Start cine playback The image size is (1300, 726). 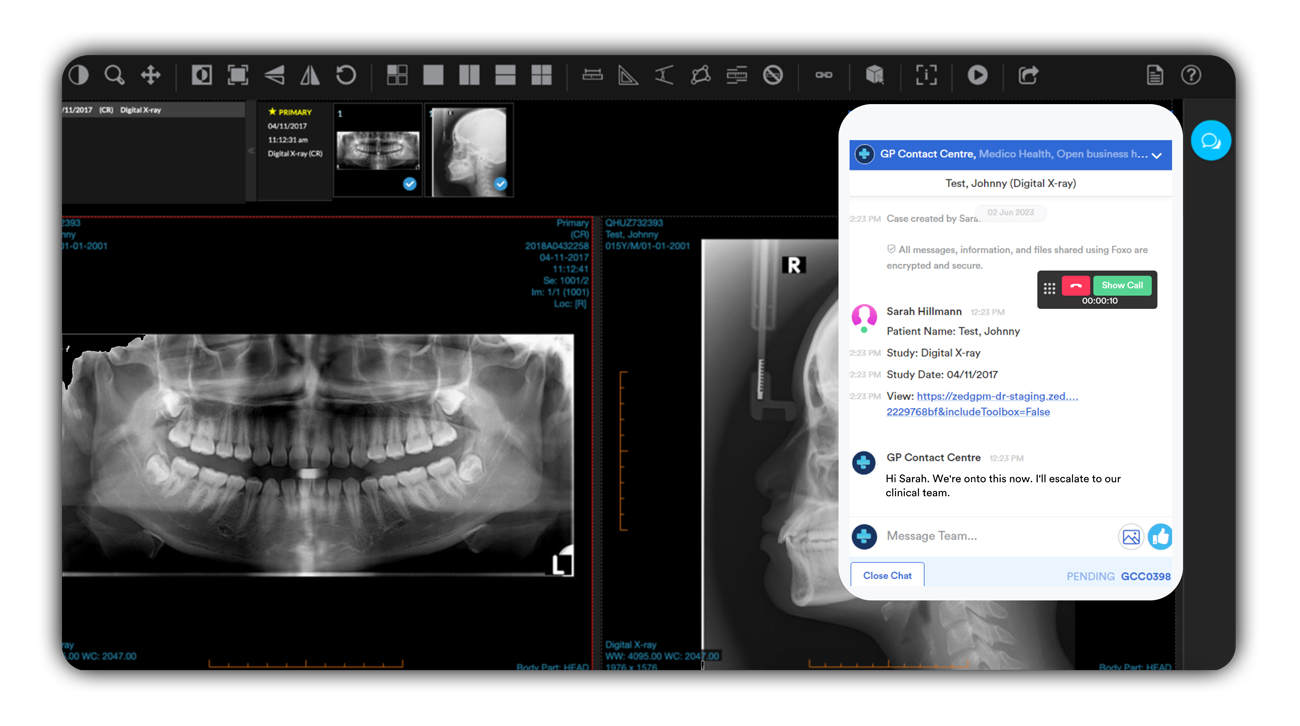(978, 75)
